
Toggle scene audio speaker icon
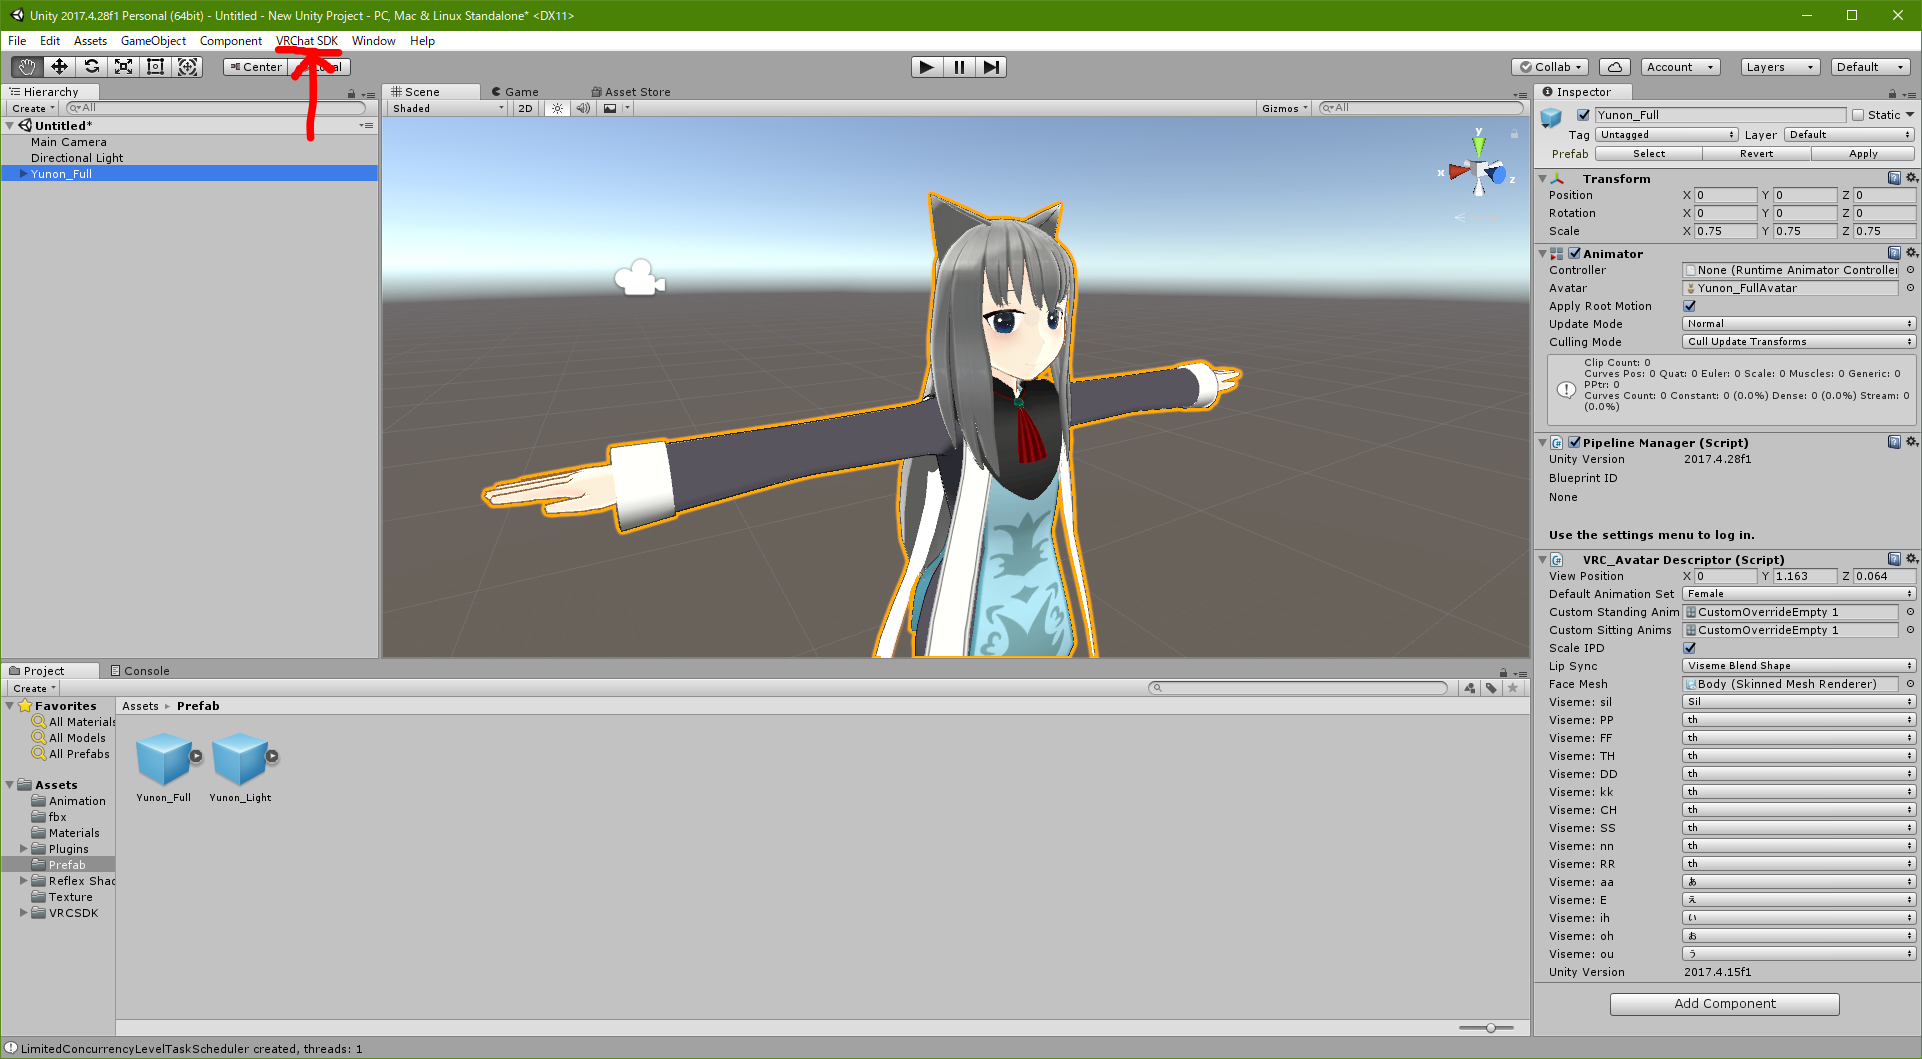tap(583, 108)
